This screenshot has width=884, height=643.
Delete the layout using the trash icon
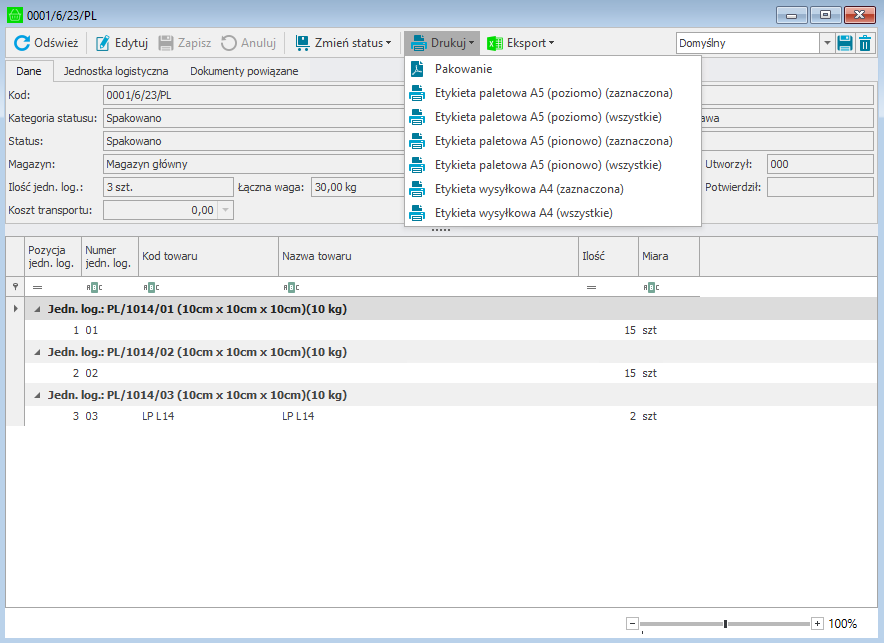pyautogui.click(x=866, y=43)
